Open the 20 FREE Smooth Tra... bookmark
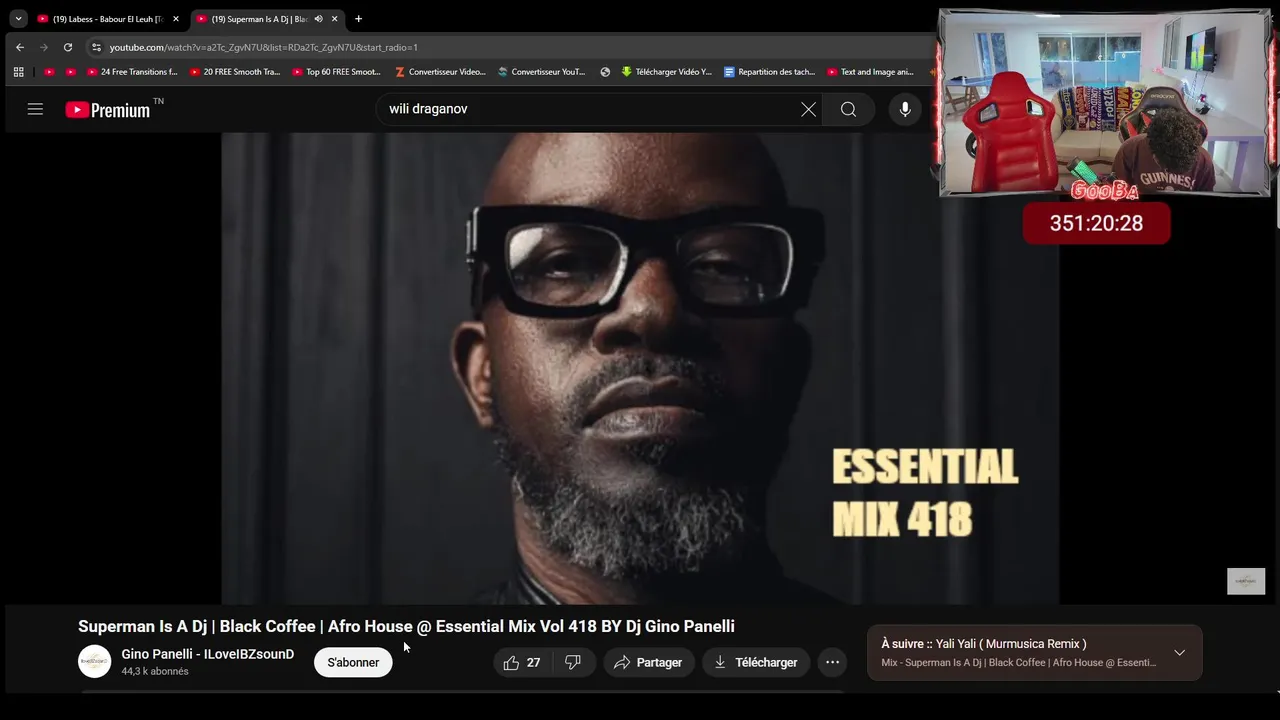The height and width of the screenshot is (720, 1280). [x=235, y=72]
